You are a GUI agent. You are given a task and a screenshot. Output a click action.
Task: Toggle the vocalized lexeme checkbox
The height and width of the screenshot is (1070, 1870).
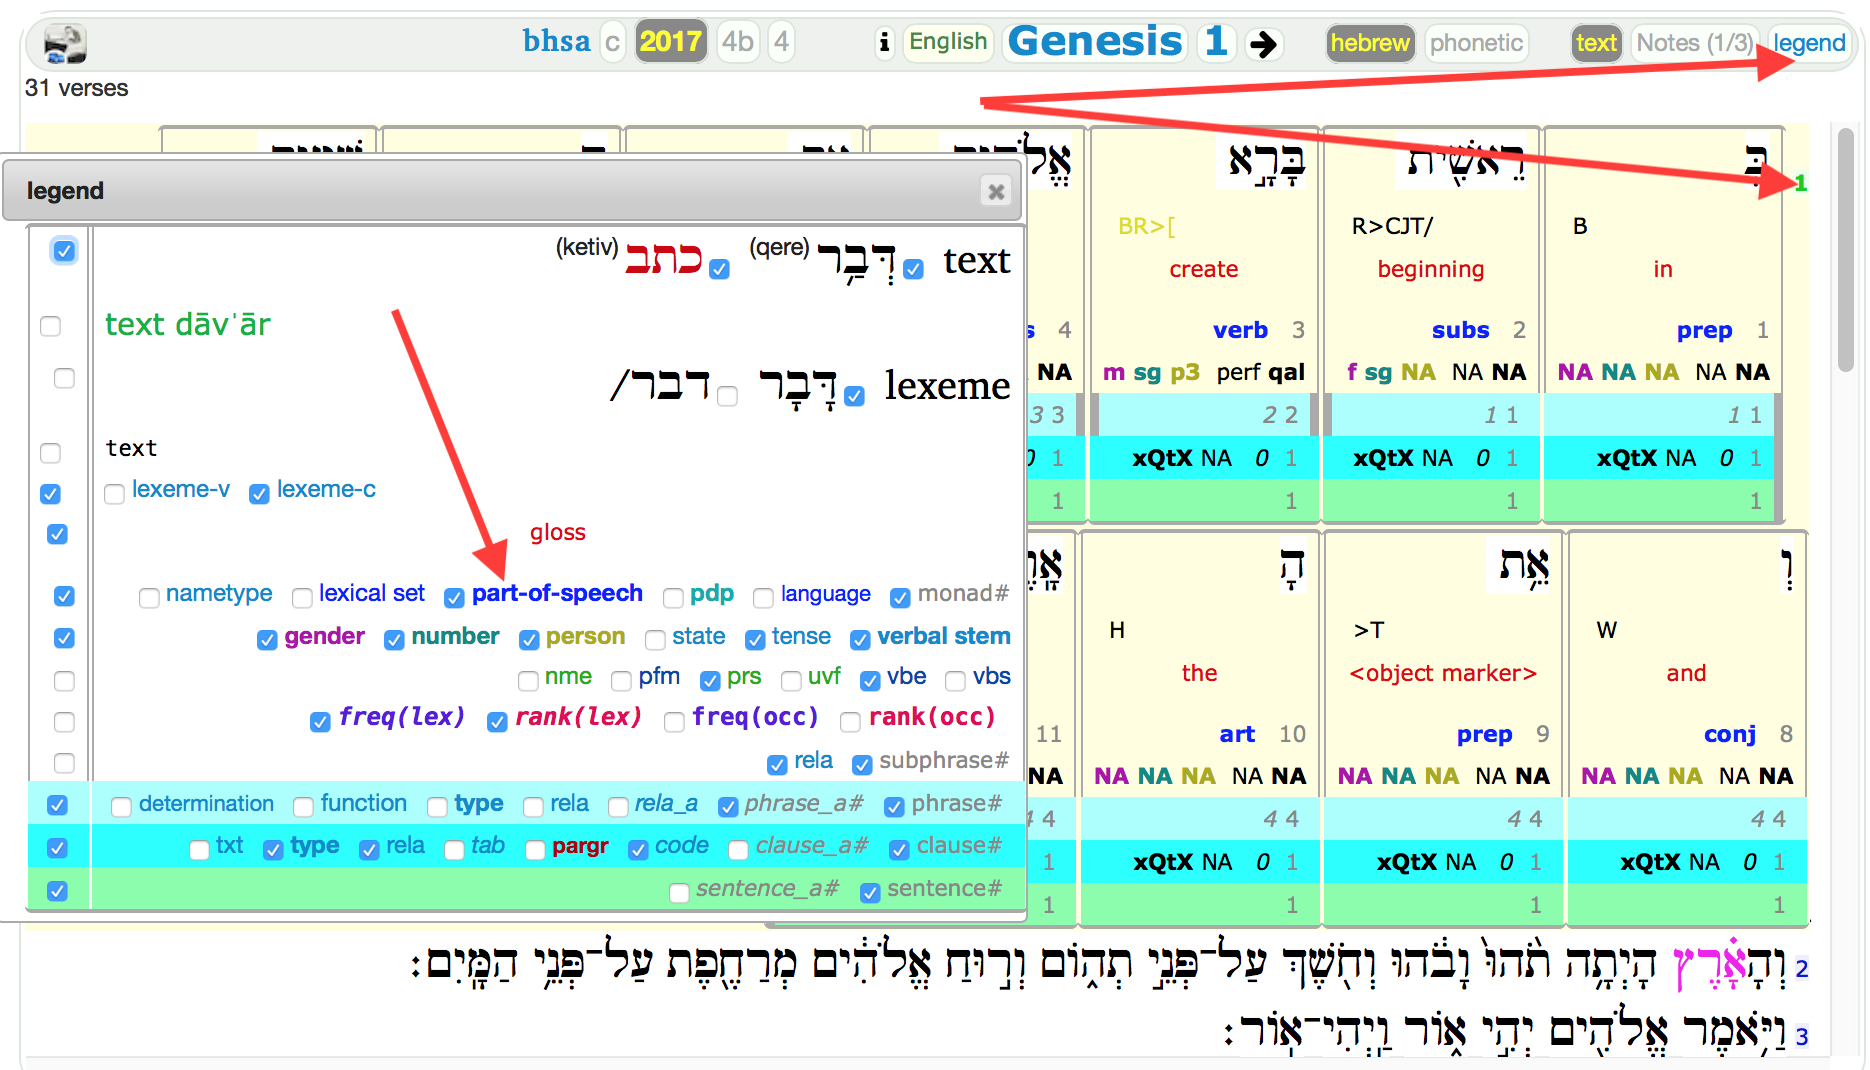coord(854,396)
